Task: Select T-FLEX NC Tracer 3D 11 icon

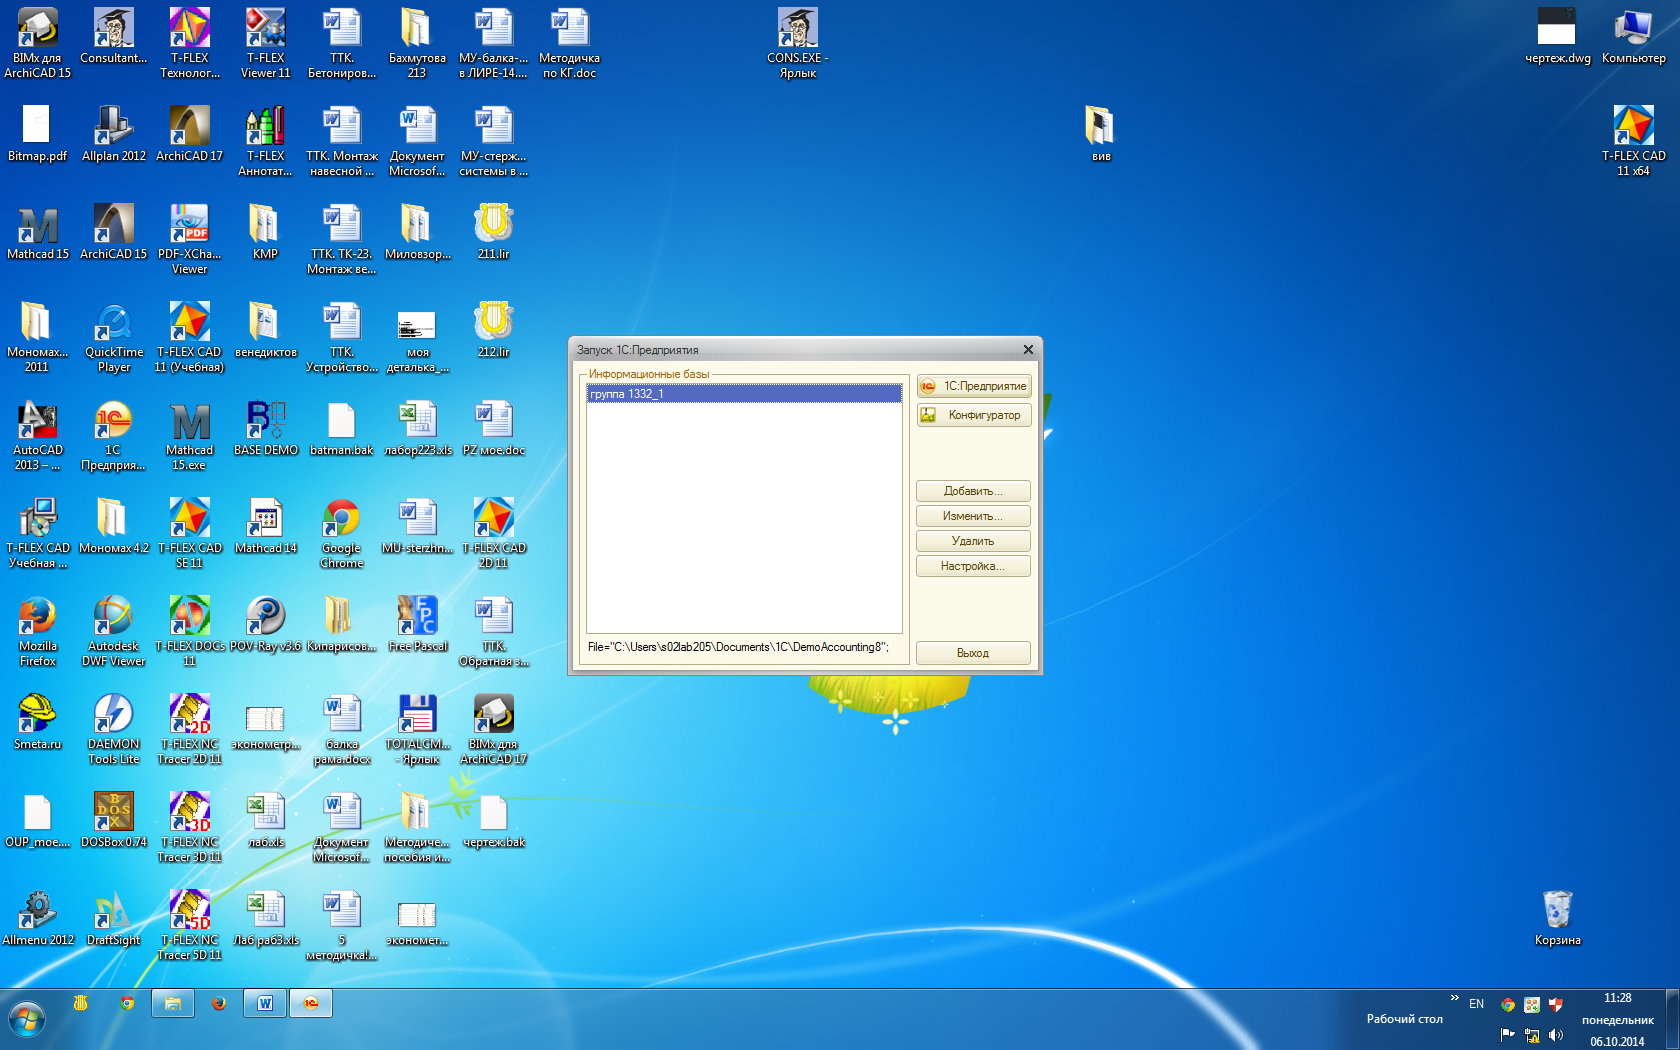Action: click(x=189, y=828)
